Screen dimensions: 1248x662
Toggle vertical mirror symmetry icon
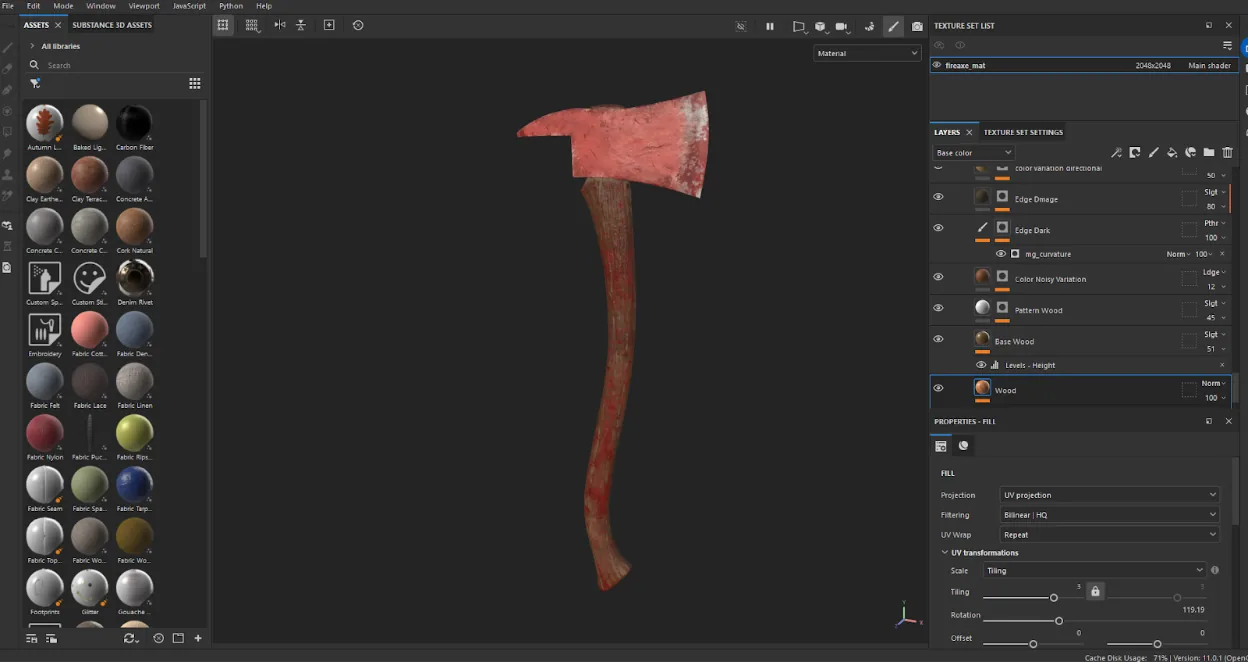click(x=301, y=25)
